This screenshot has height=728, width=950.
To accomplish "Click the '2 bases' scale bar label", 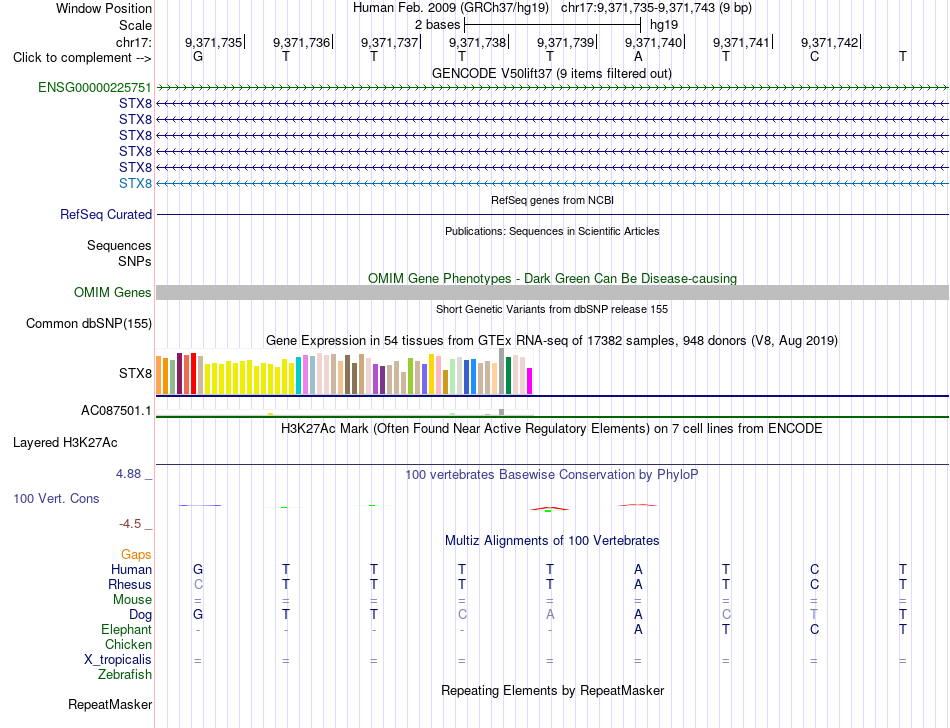I will pos(437,25).
